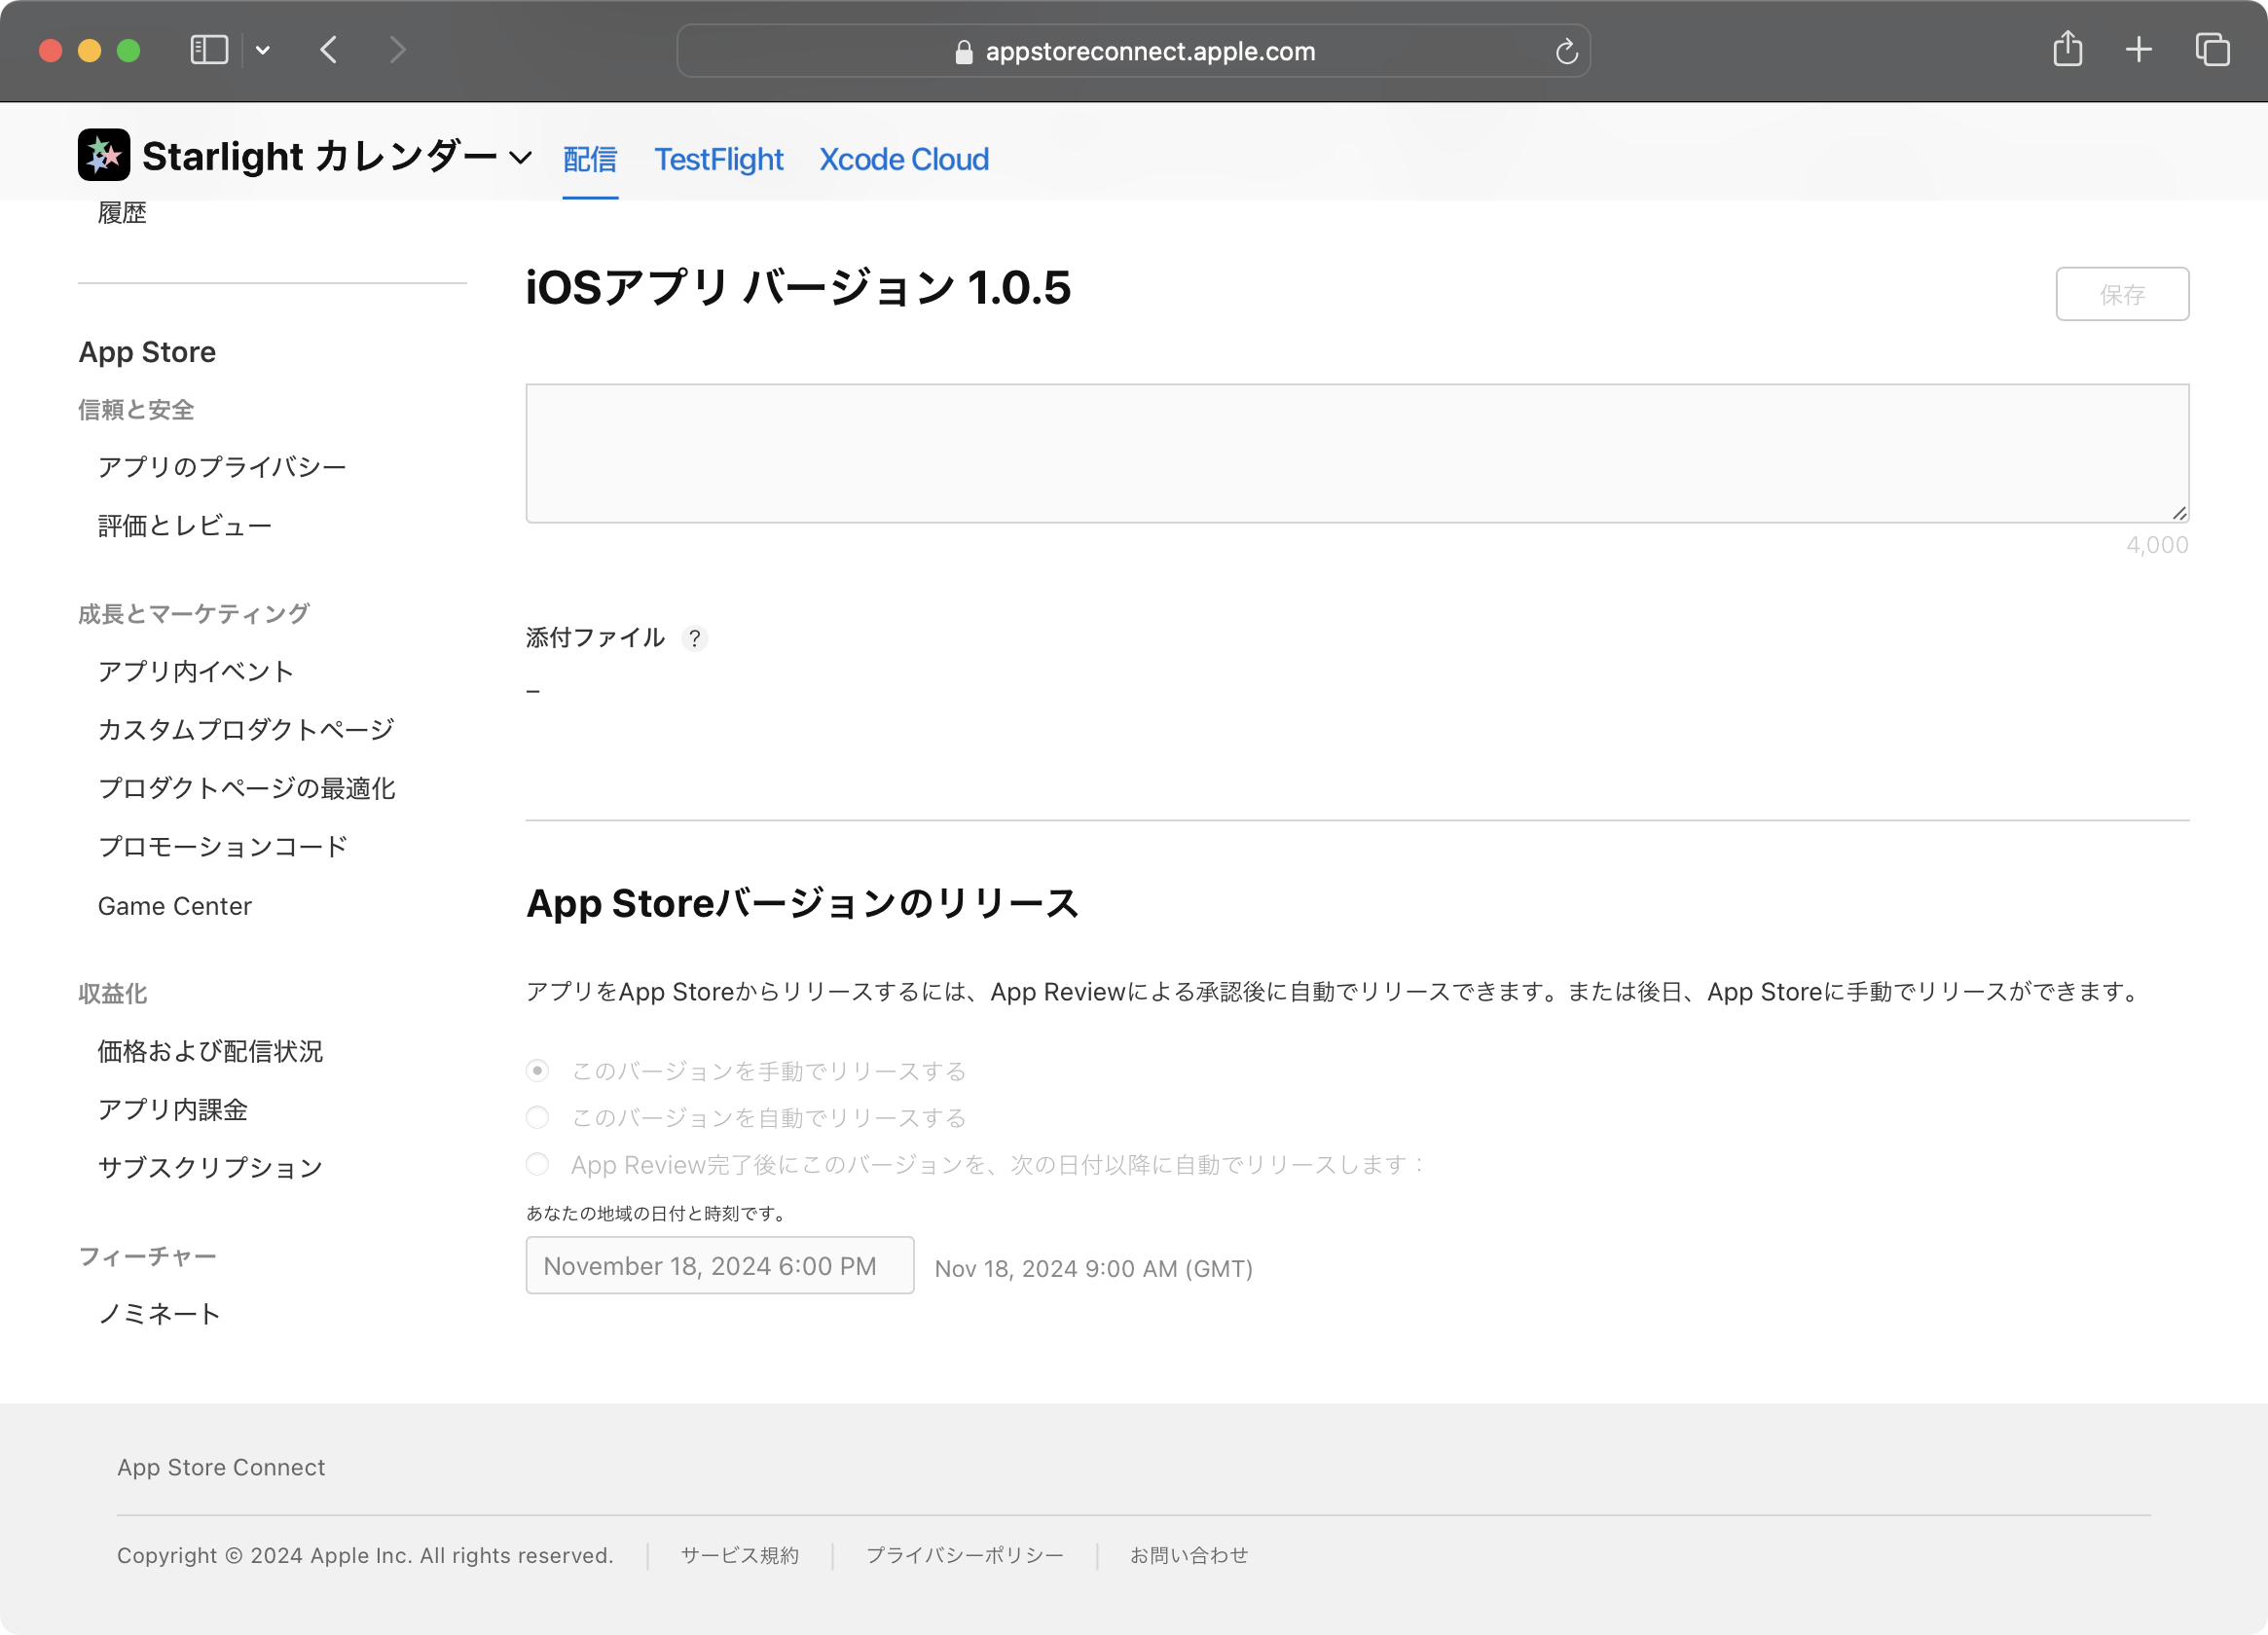Switch to the Xcode Cloud tab

(x=903, y=159)
